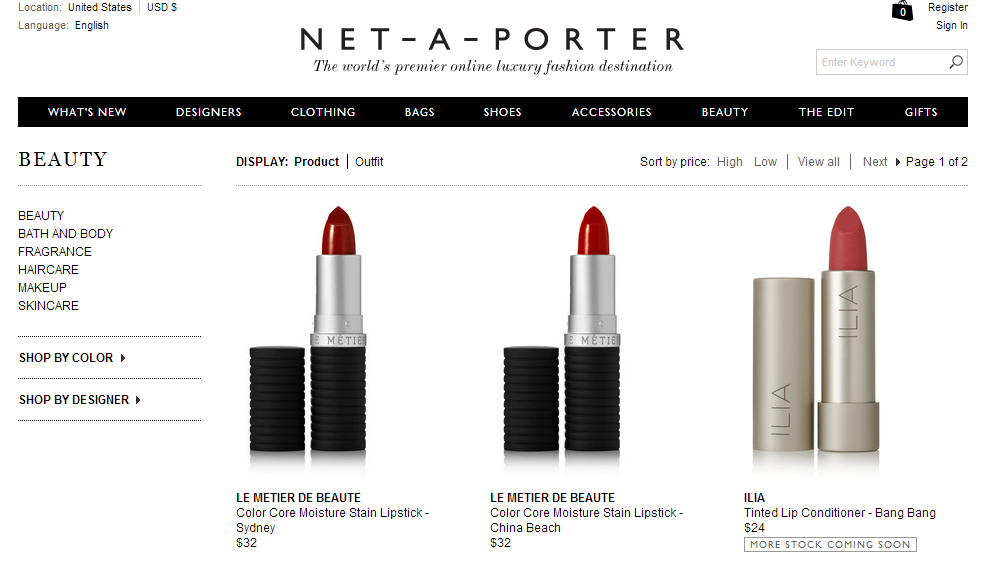Screen dimensions: 1007x570
Task: Click the Sign In link
Action: click(951, 25)
